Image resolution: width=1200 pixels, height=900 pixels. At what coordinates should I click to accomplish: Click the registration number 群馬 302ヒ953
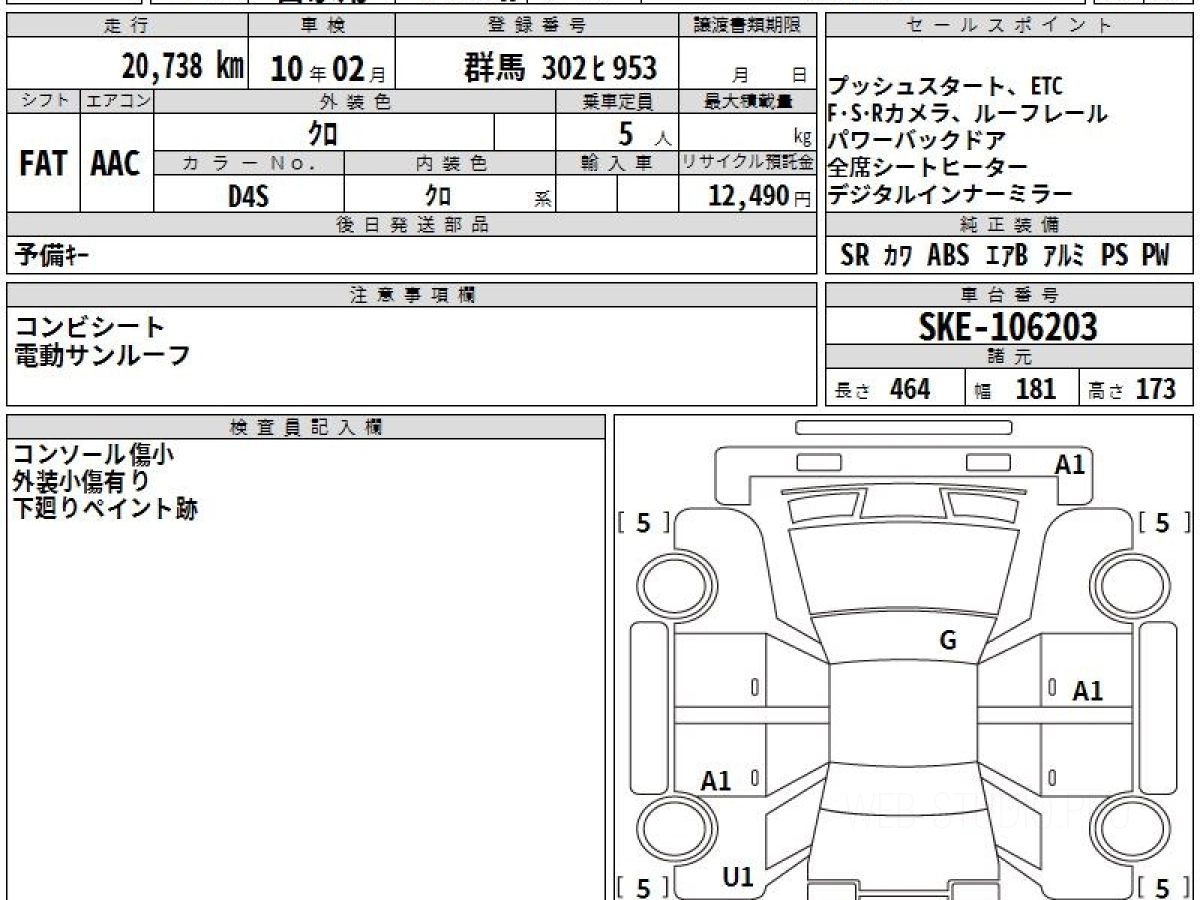(561, 68)
